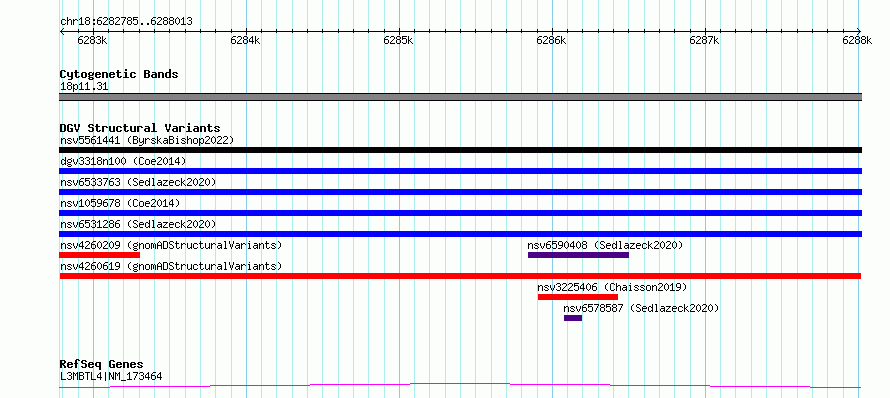Click the nsv3225406 (Chaisson2019) label

[612, 287]
